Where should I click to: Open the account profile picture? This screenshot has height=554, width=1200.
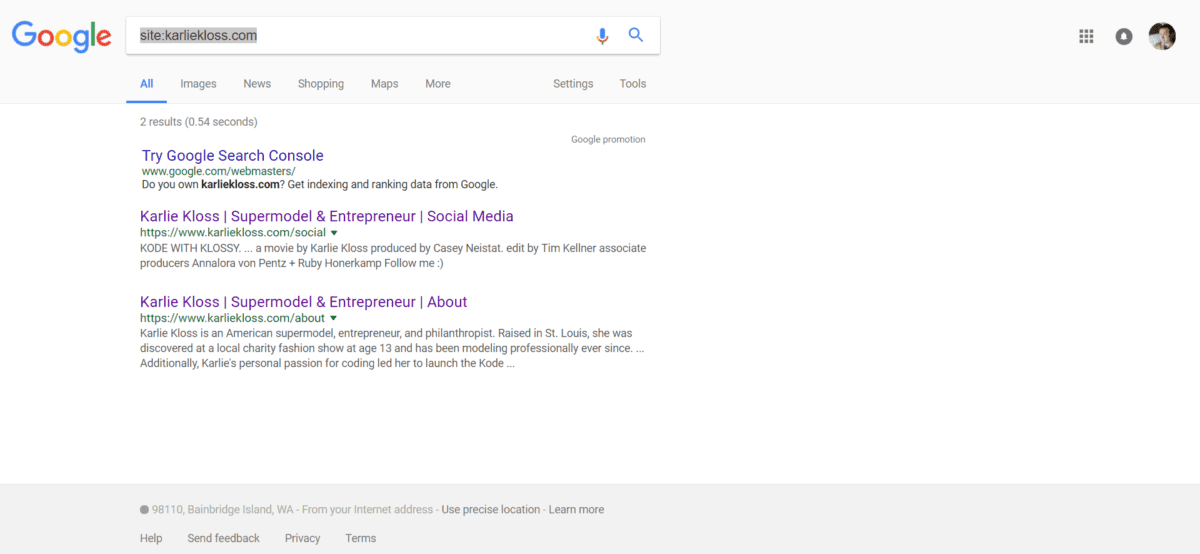1162,36
